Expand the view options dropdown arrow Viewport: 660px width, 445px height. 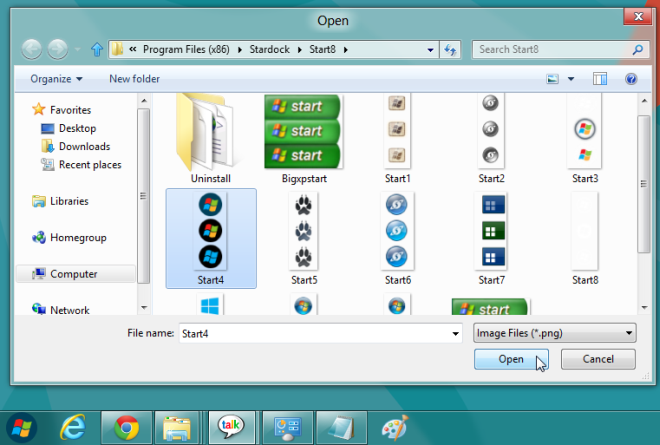[x=571, y=79]
